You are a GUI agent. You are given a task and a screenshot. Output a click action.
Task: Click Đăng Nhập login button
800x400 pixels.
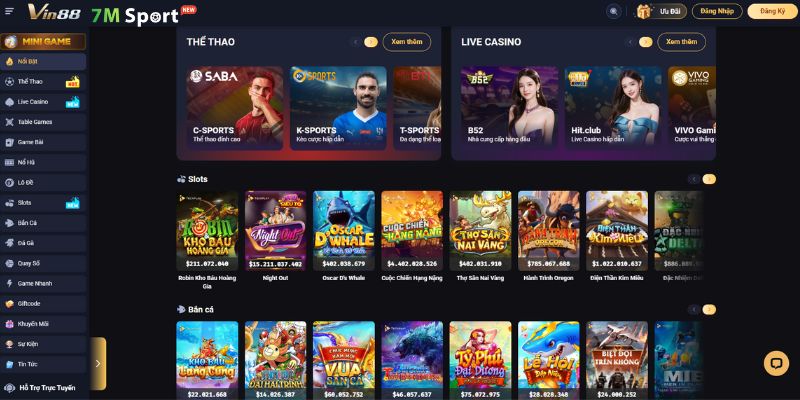(717, 11)
